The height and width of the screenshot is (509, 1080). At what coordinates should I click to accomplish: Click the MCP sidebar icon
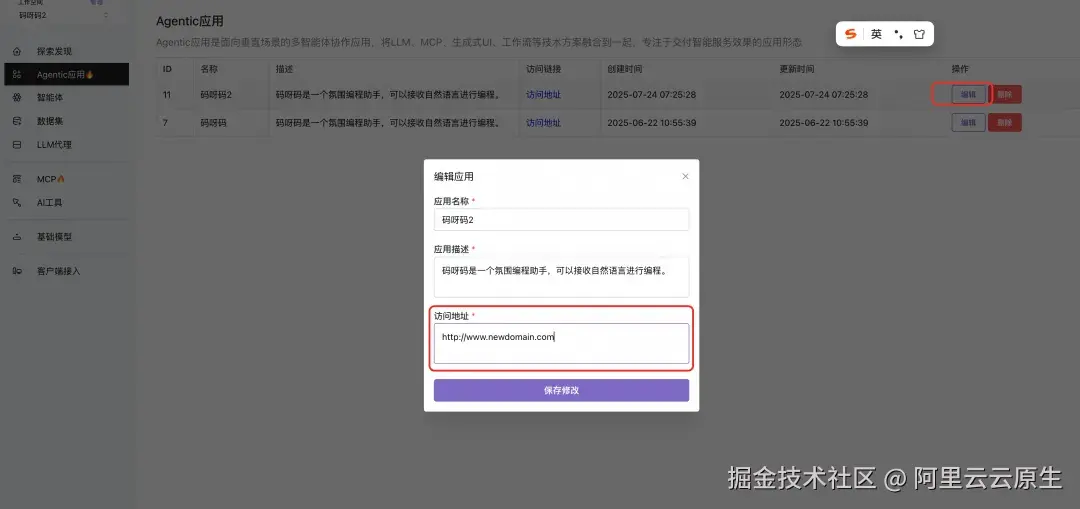coord(17,179)
